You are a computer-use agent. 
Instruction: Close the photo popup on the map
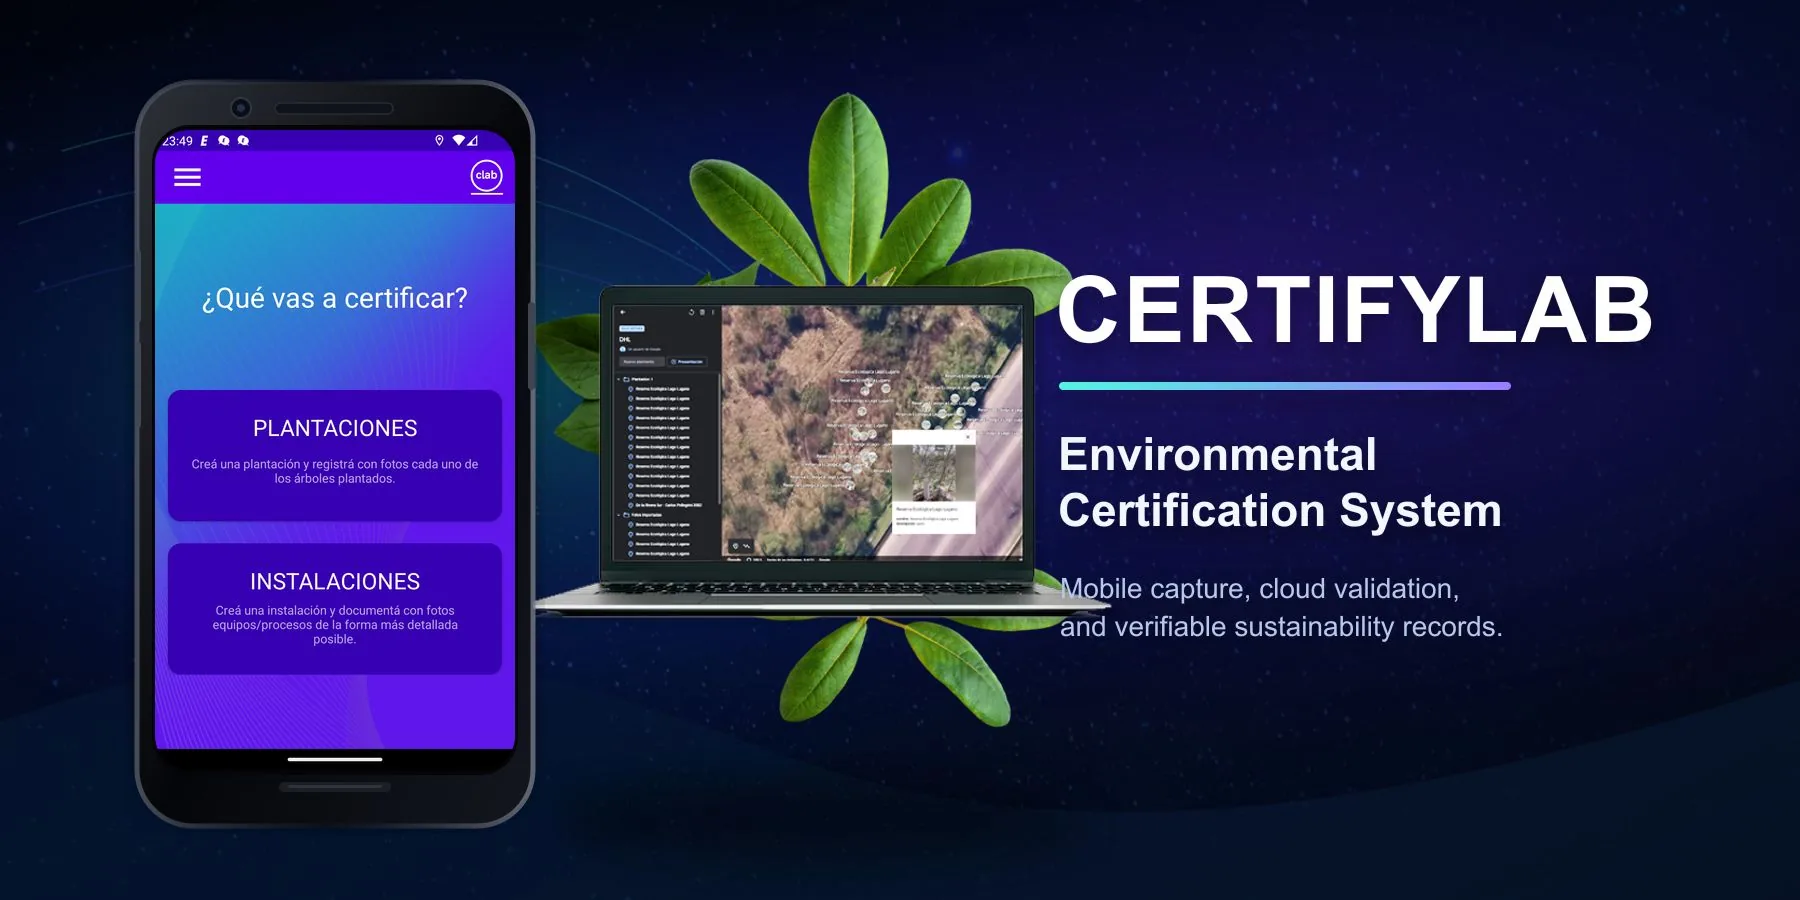(x=967, y=437)
